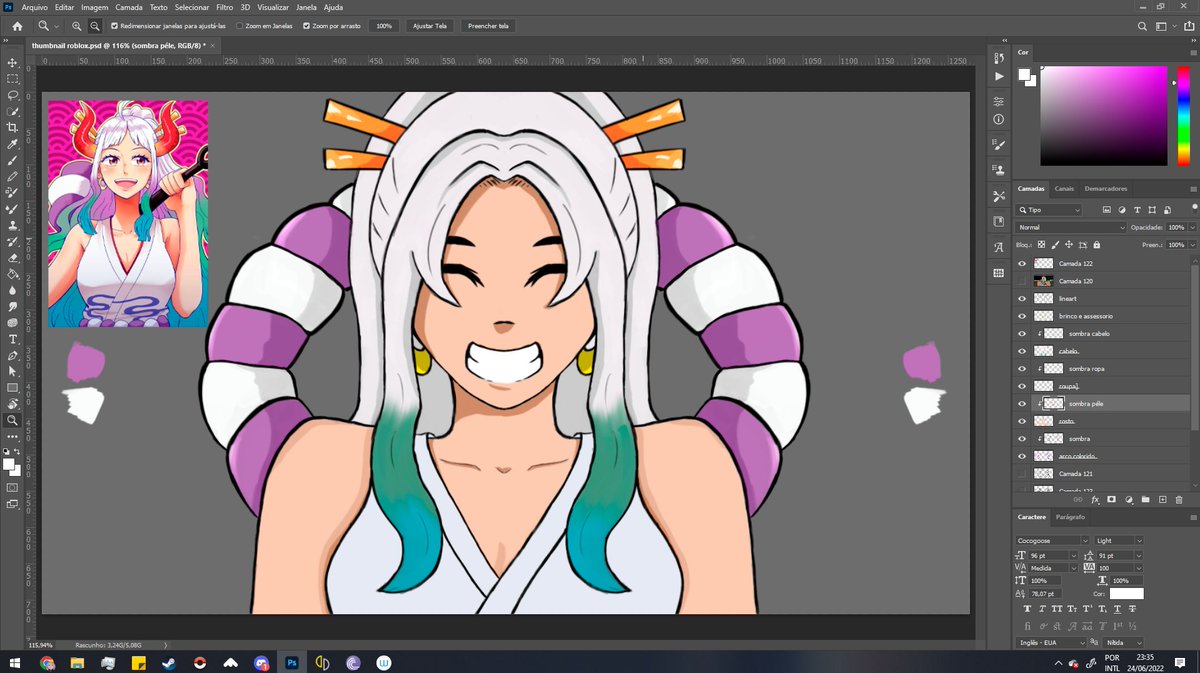Click the 100% zoom button
Viewport: 1200px width, 673px height.
coord(384,25)
